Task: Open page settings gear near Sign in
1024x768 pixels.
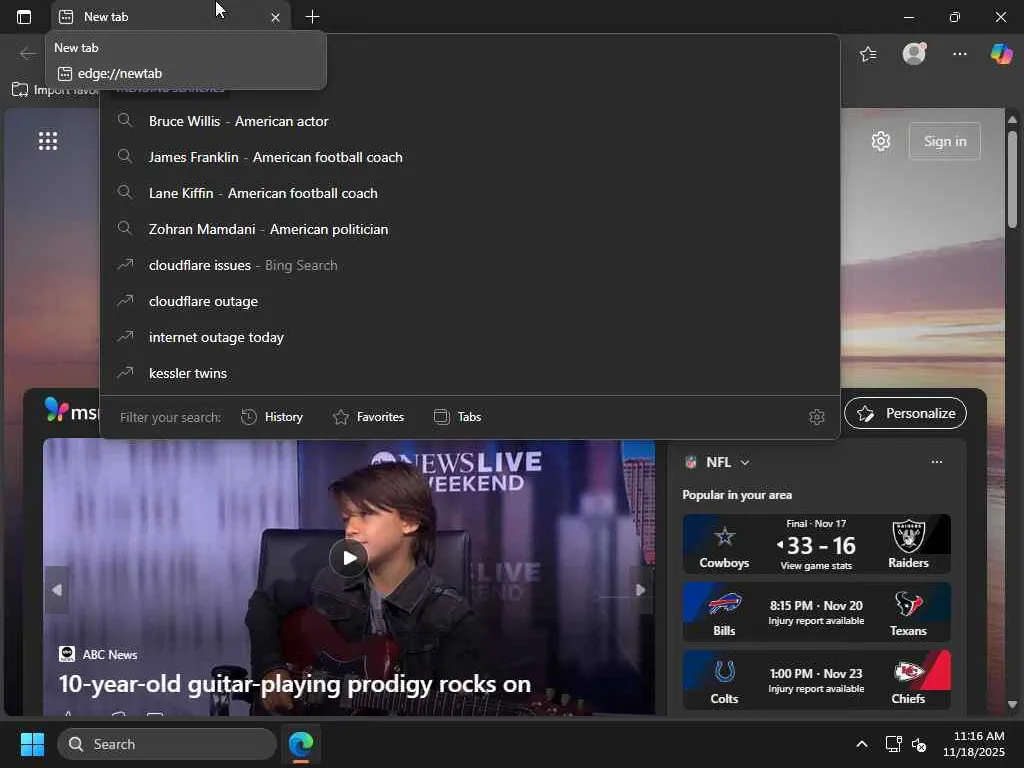Action: pos(881,141)
